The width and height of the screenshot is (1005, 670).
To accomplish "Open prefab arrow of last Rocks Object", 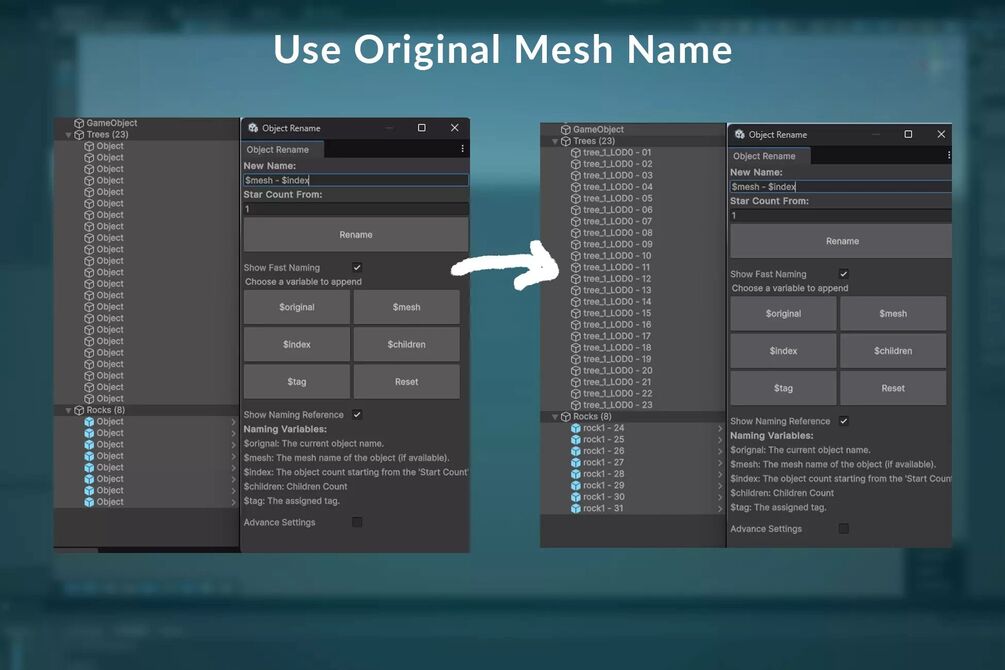I will click(x=233, y=502).
